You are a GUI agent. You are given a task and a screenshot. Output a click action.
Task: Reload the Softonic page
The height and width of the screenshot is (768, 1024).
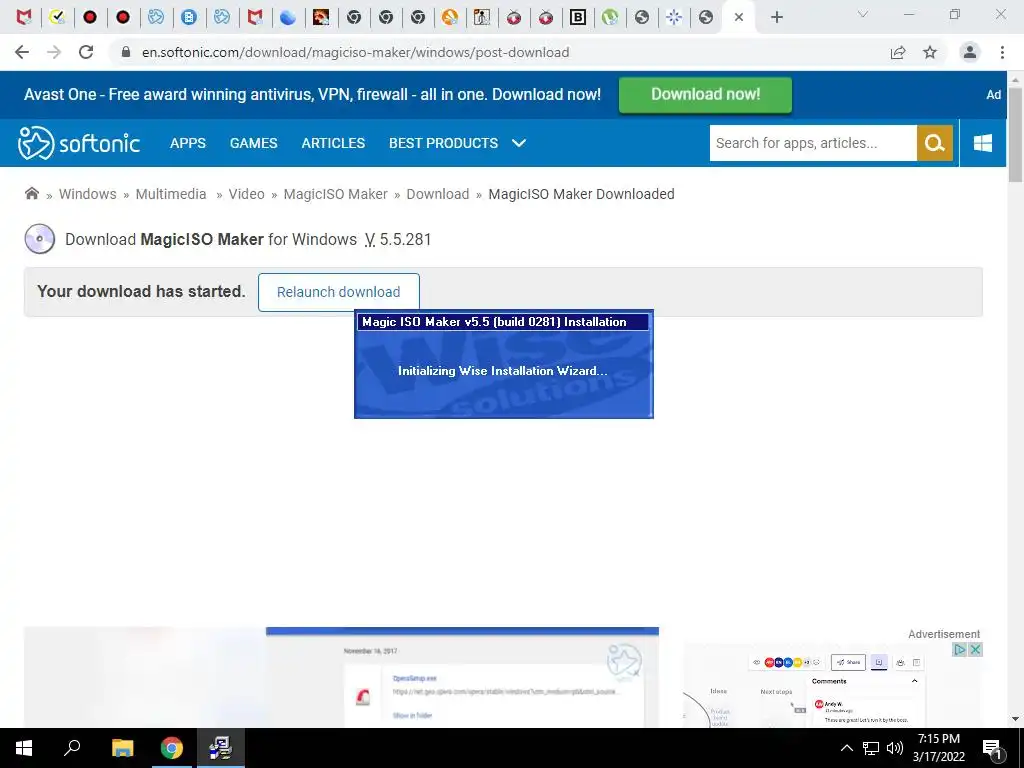click(86, 52)
